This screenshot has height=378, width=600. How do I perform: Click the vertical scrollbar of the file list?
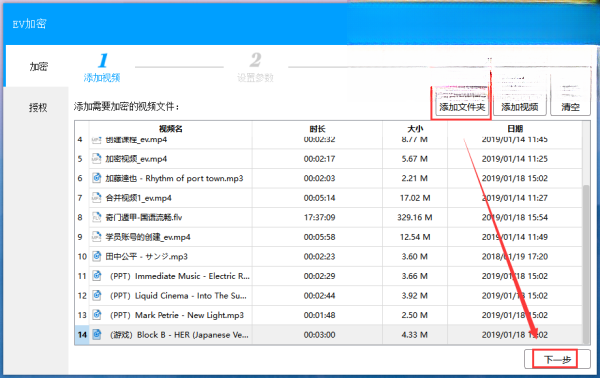[x=586, y=263]
